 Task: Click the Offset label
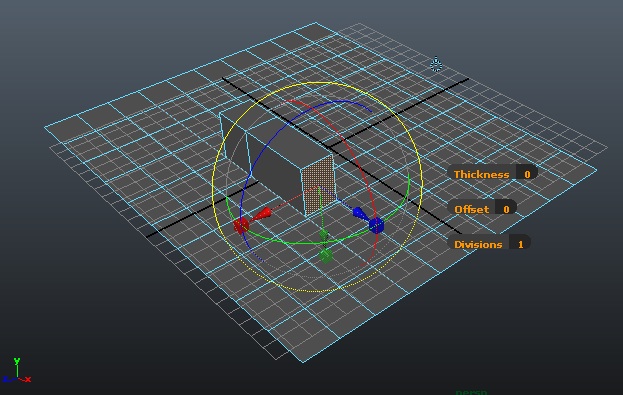click(472, 209)
